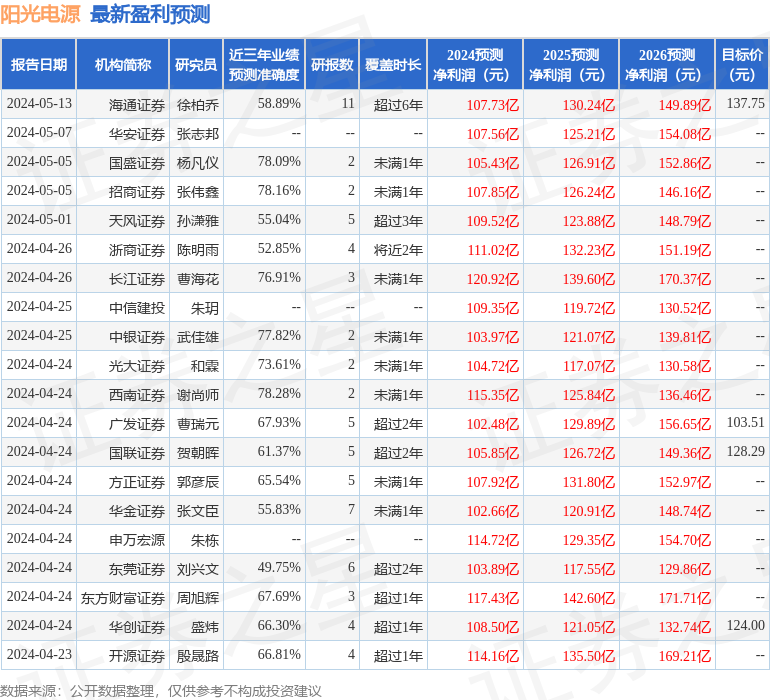Click the 2024 profit 107.85亿
The image size is (770, 700).
(x=493, y=192)
